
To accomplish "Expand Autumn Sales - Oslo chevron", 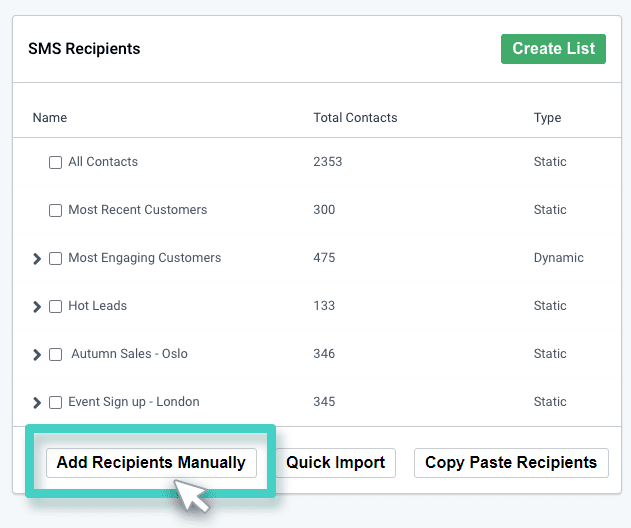I will [x=37, y=355].
